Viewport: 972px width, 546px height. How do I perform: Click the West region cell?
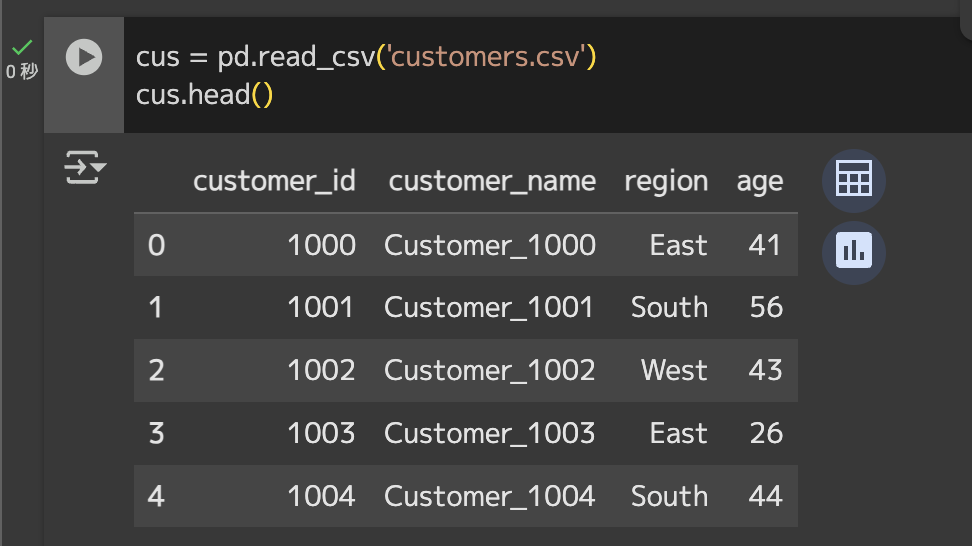(x=674, y=371)
